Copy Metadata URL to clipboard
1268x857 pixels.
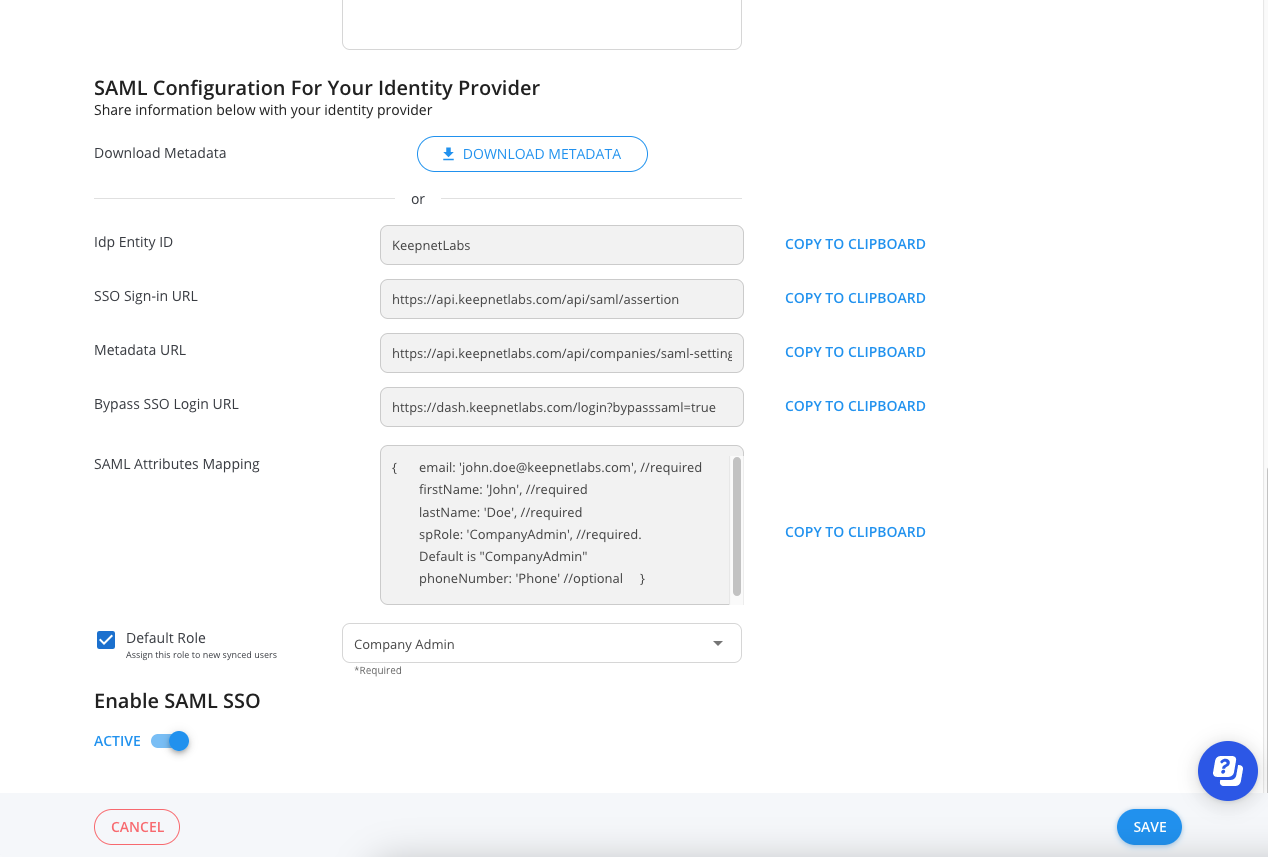coord(855,352)
